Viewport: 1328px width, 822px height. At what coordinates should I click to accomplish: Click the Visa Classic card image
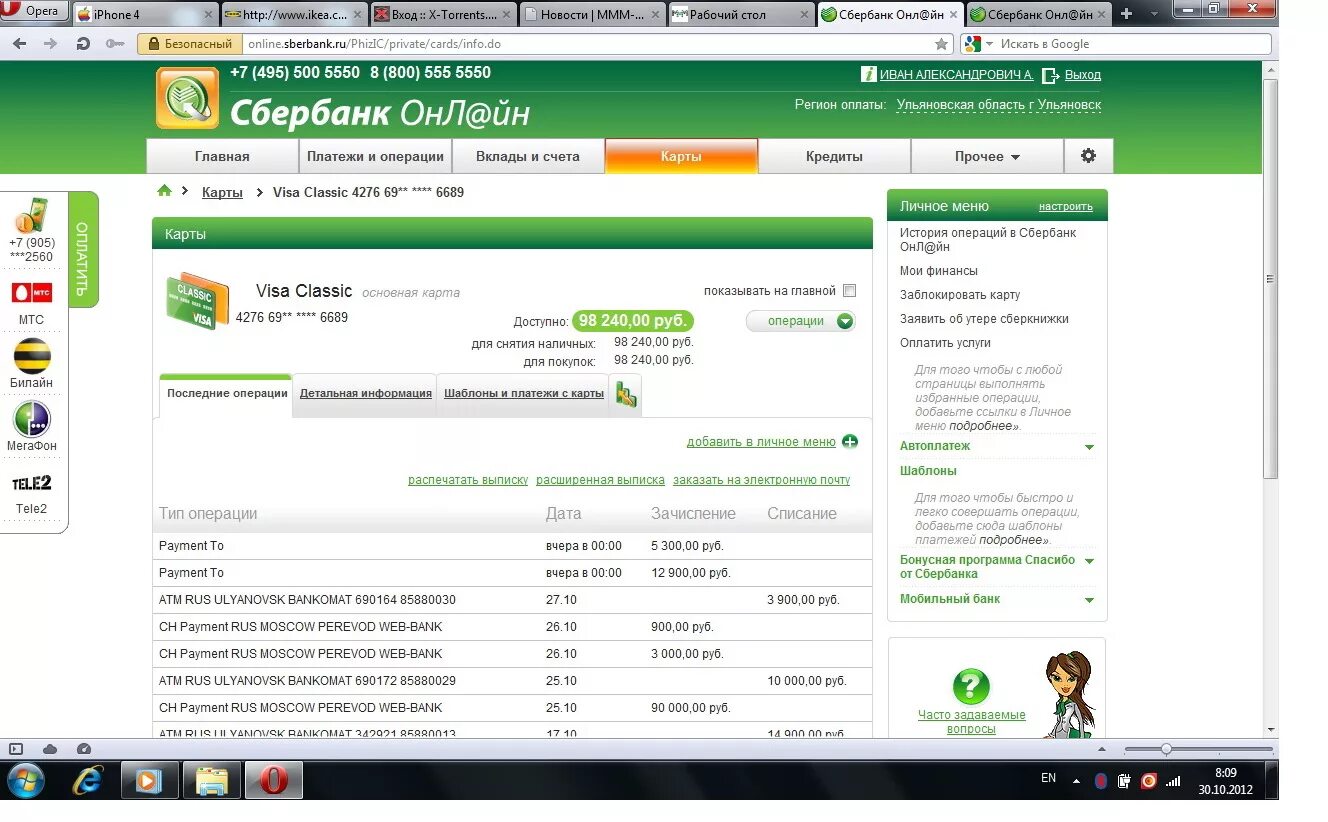tap(197, 301)
